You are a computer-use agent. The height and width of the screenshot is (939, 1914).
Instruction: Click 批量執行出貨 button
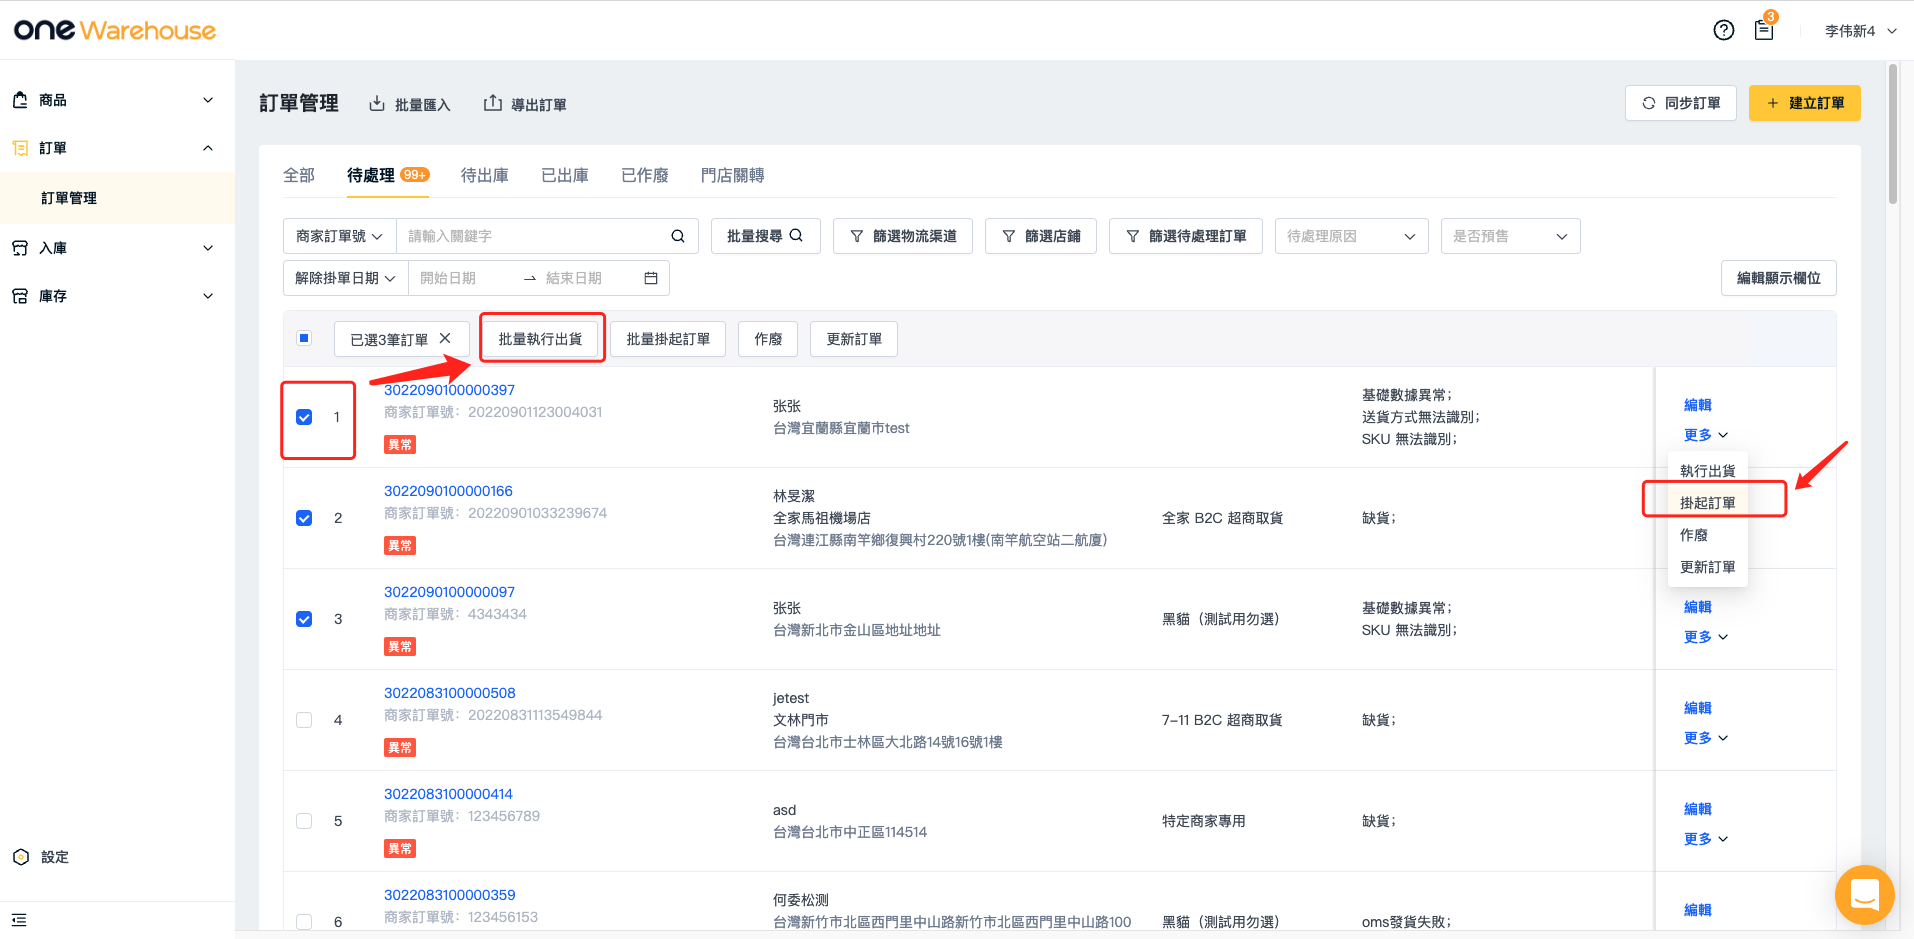[x=541, y=339]
